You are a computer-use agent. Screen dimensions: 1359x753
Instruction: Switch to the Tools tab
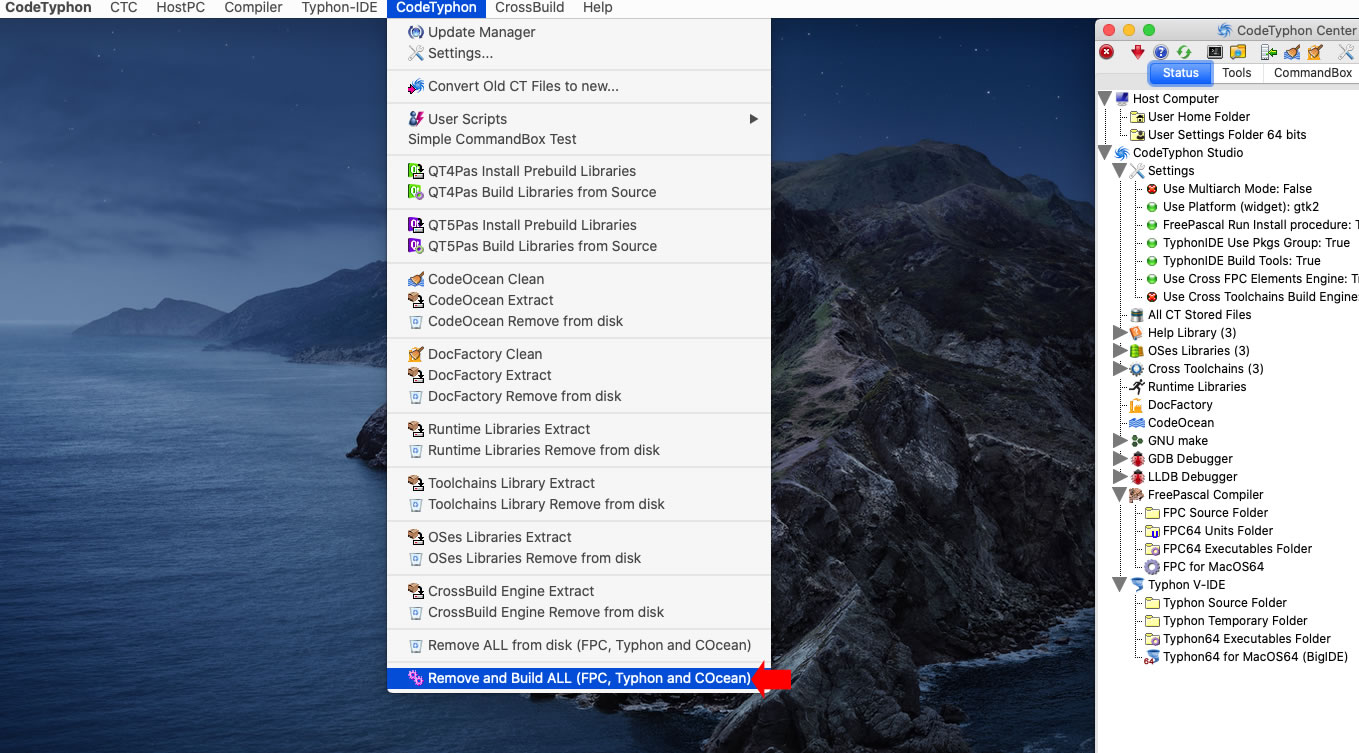click(x=1237, y=73)
